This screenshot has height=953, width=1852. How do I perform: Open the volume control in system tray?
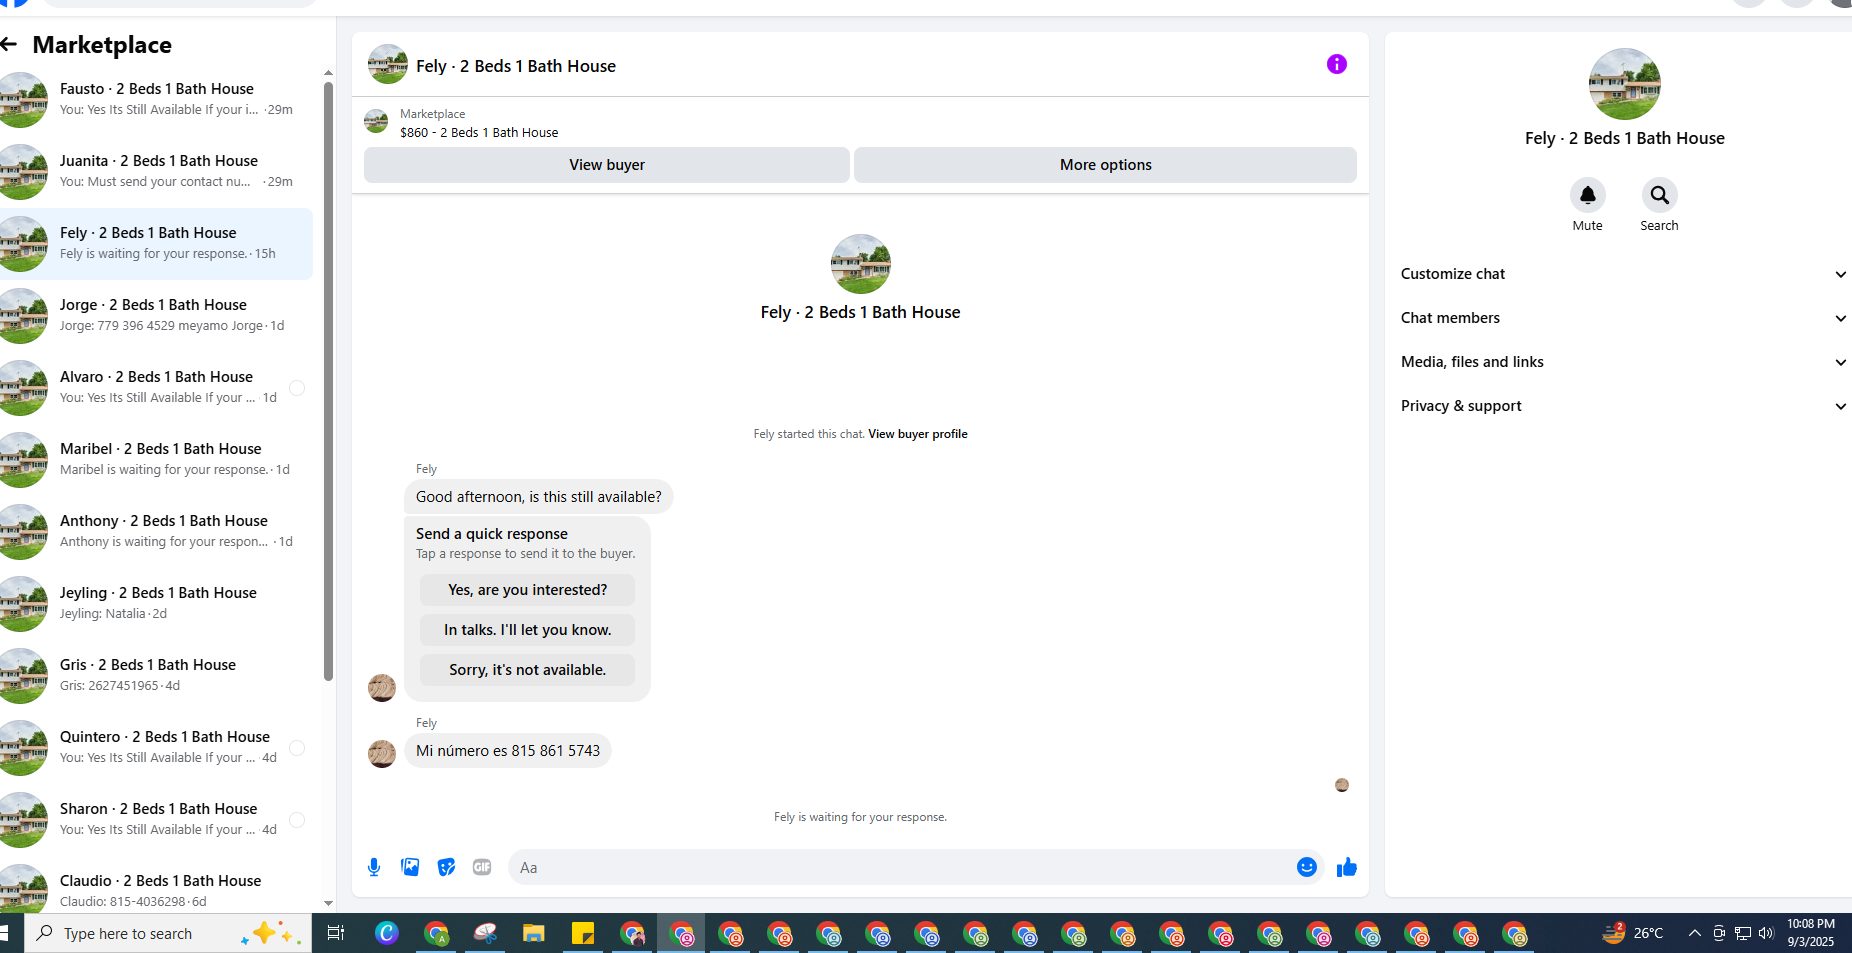[x=1766, y=933]
